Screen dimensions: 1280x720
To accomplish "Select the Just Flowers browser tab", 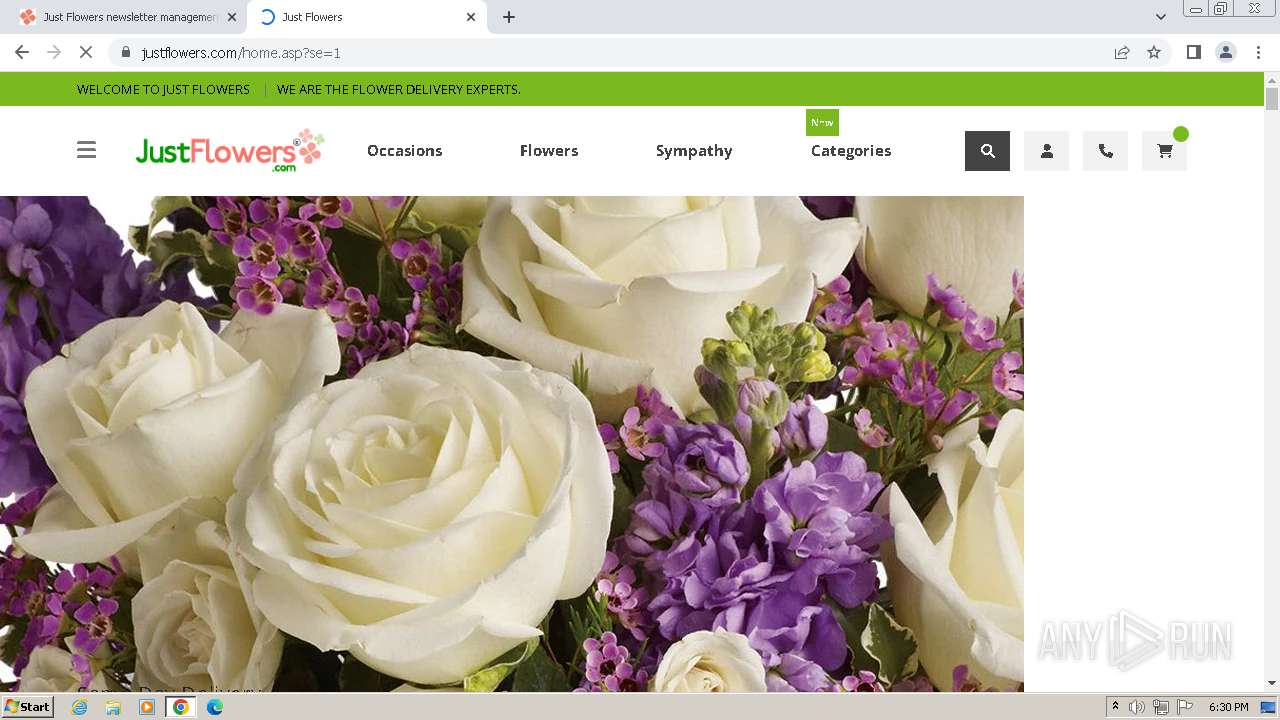I will click(364, 17).
